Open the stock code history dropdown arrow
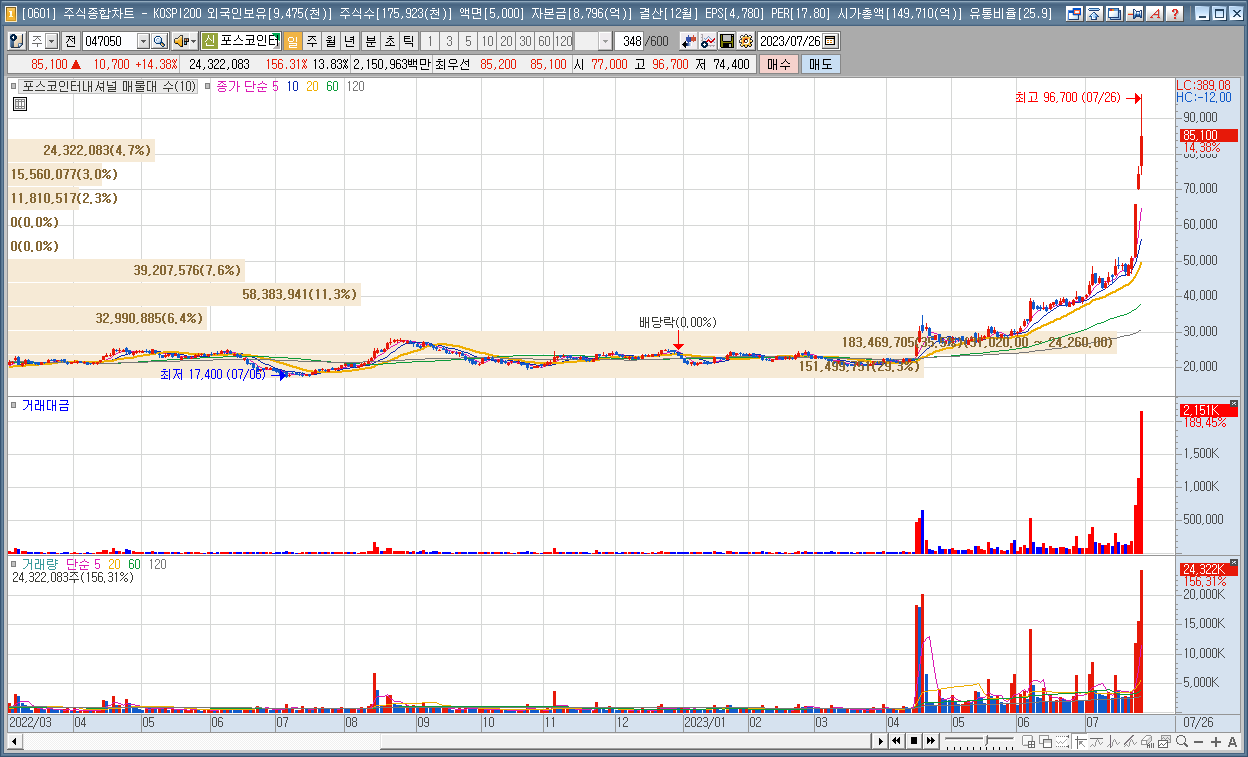Screen dimensions: 1248x757 [x=143, y=41]
